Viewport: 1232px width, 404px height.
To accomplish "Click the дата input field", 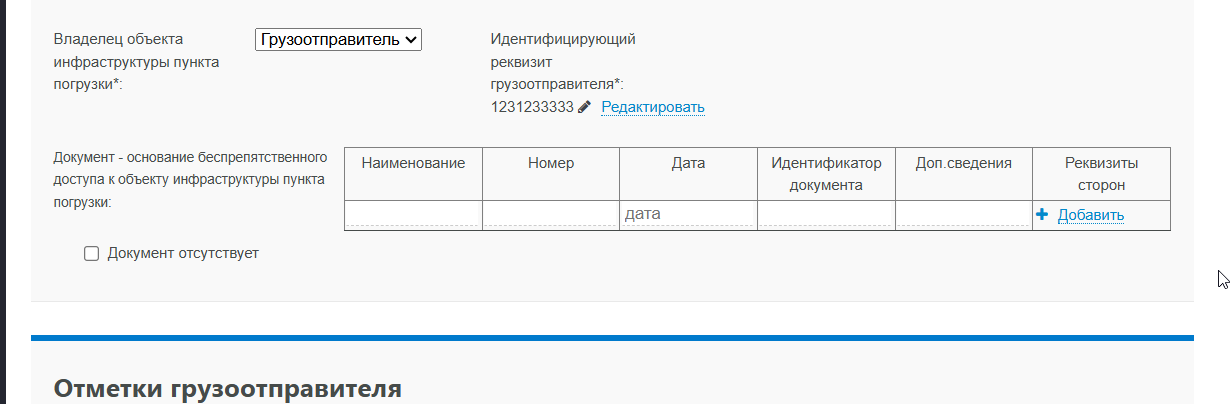I will [x=688, y=214].
